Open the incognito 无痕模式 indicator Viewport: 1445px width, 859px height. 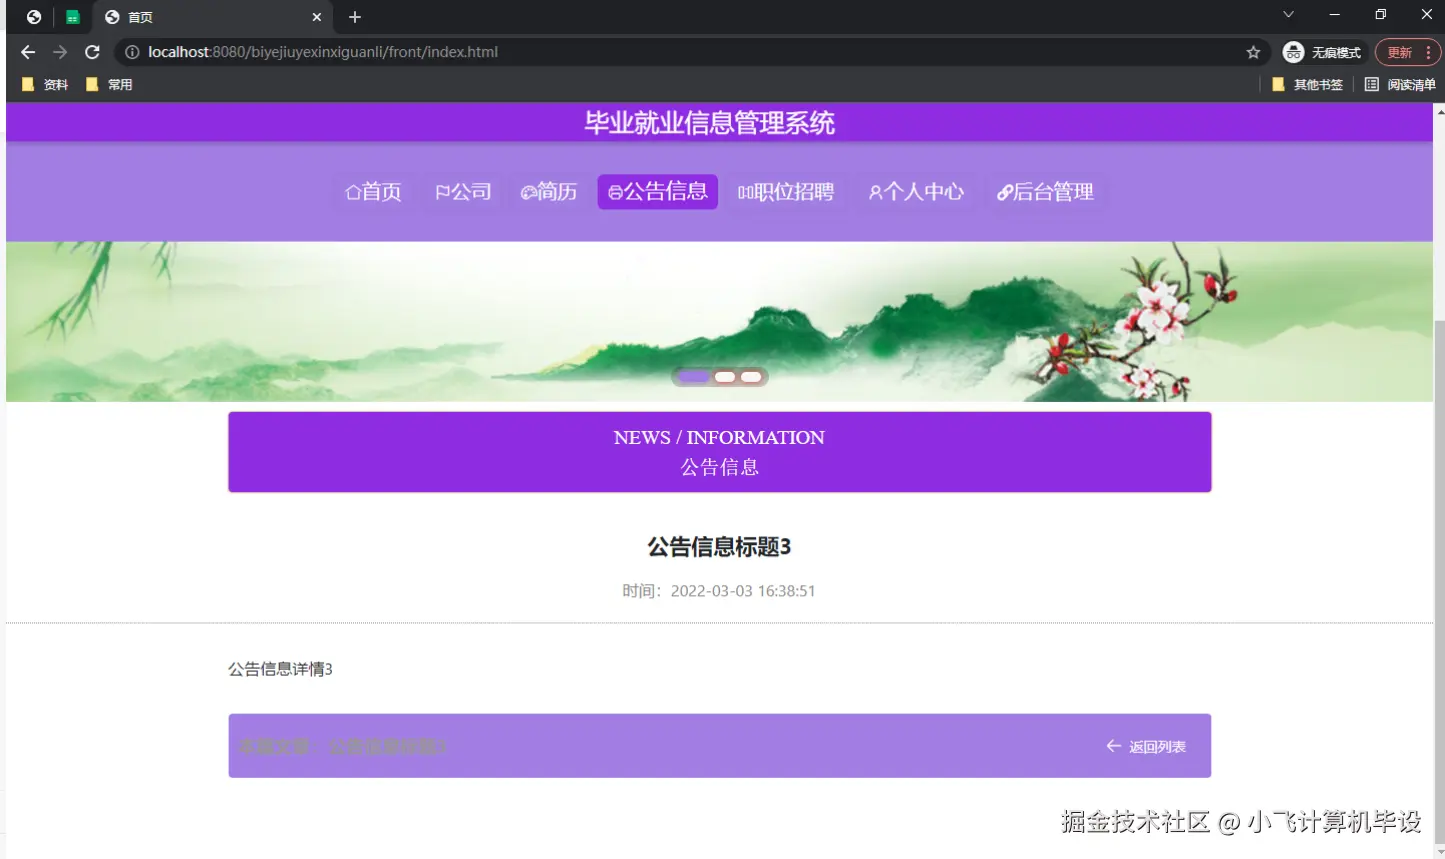[1322, 52]
